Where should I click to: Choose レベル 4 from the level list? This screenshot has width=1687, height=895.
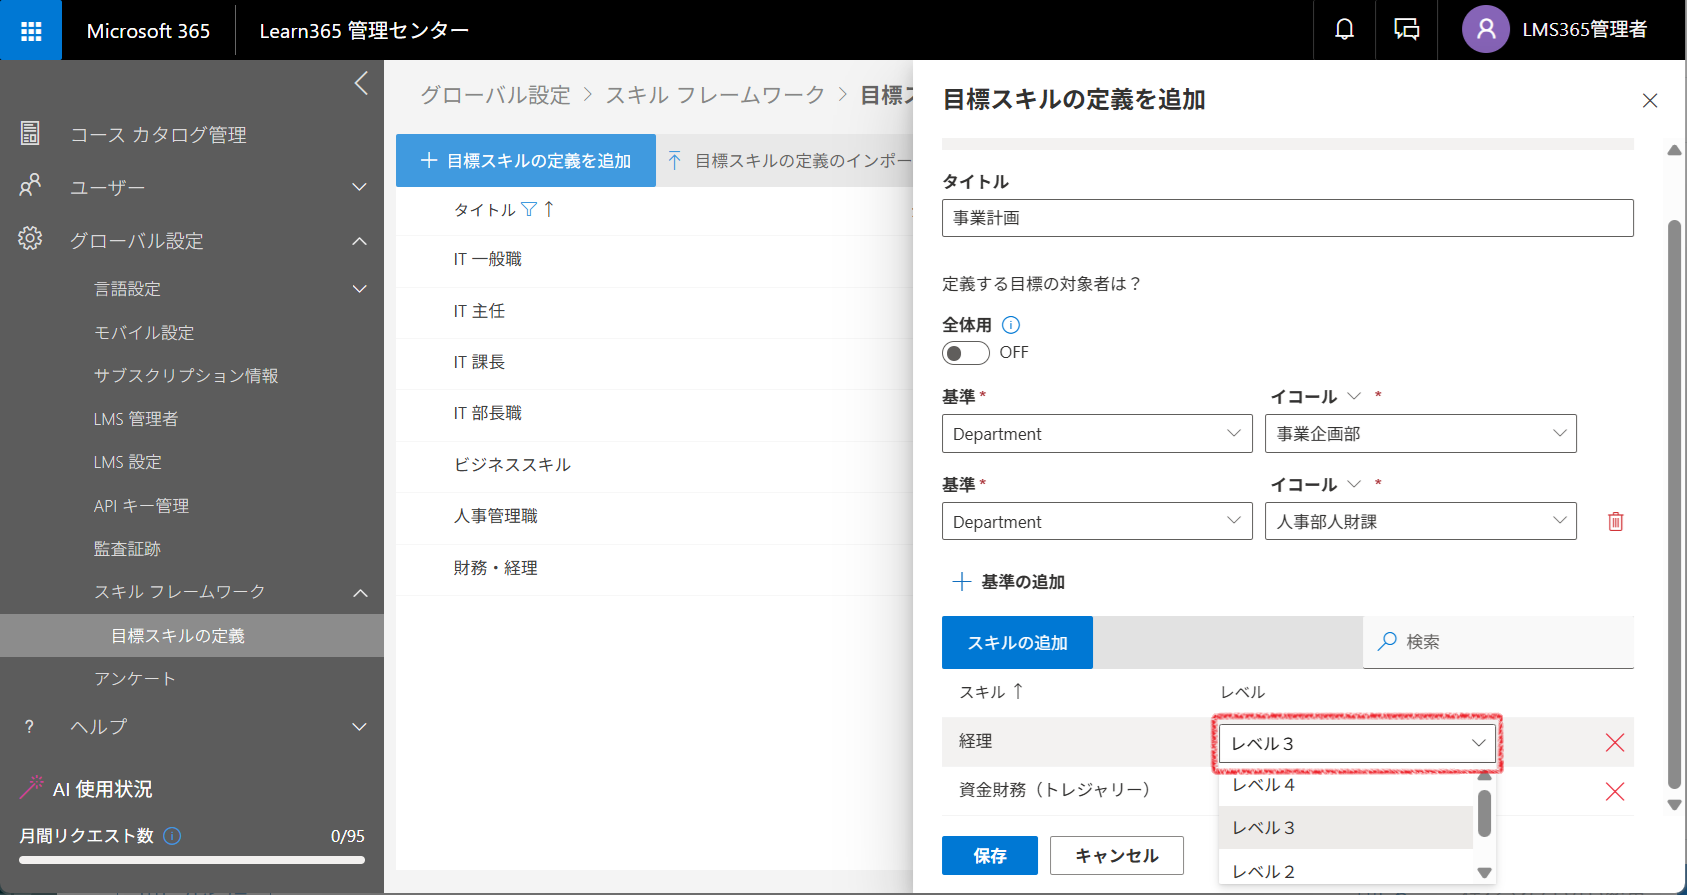pos(1346,786)
